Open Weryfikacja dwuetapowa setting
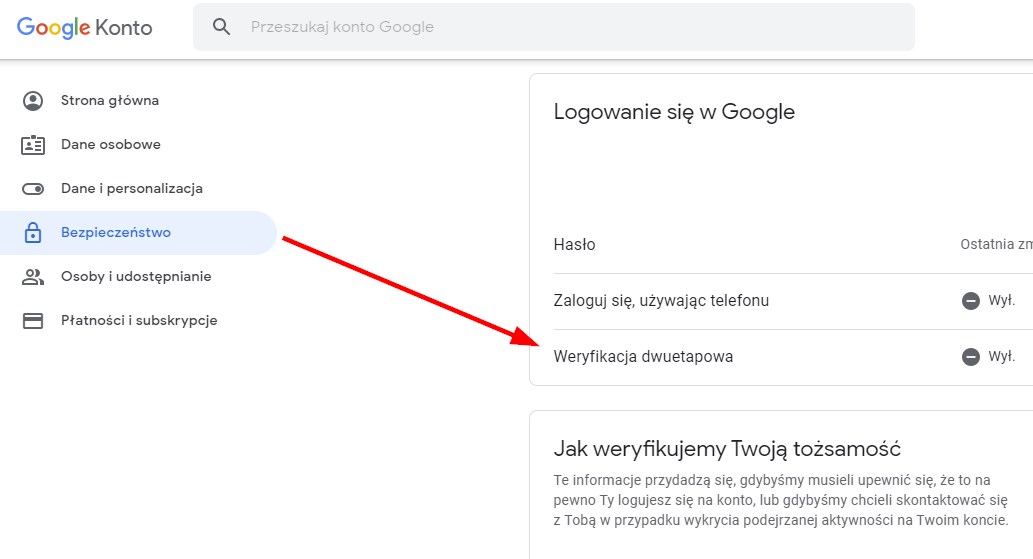The height and width of the screenshot is (559, 1033). coord(793,357)
